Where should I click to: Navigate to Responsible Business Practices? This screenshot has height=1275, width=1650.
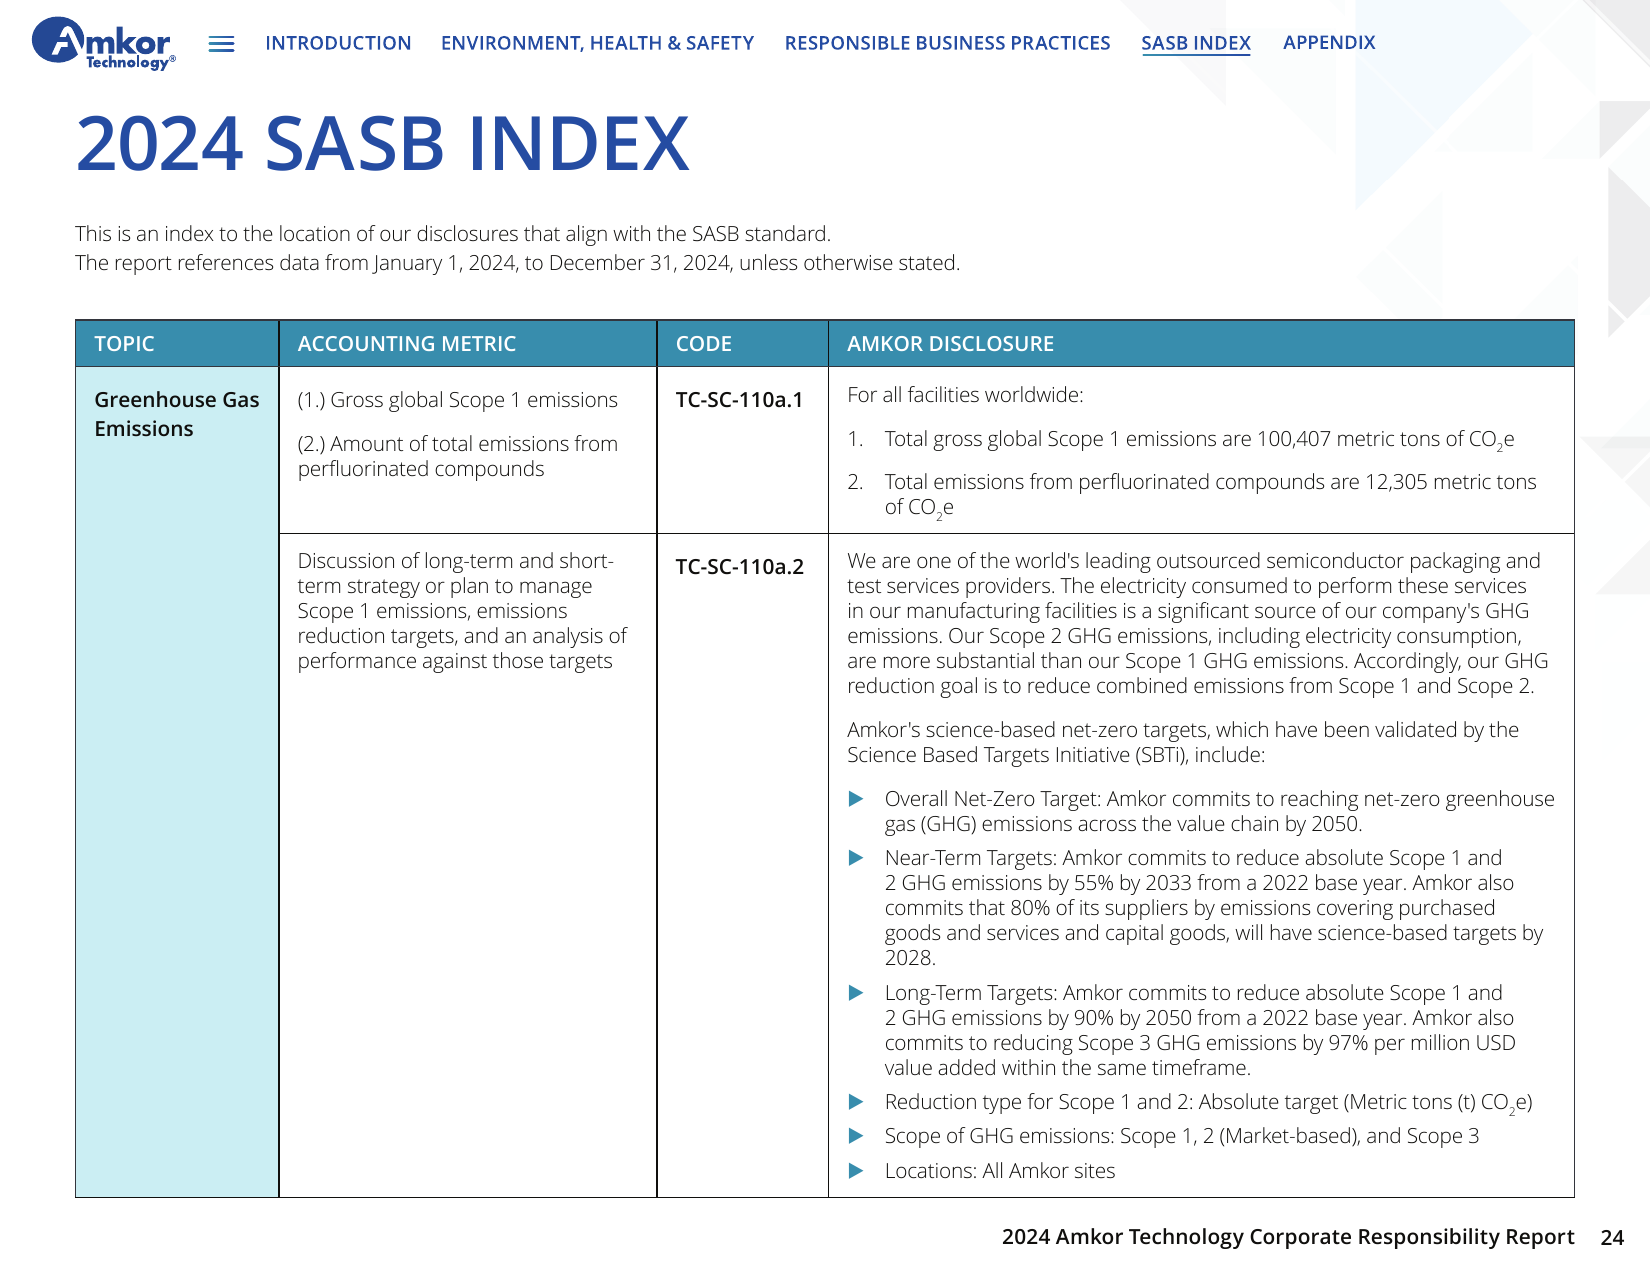947,43
